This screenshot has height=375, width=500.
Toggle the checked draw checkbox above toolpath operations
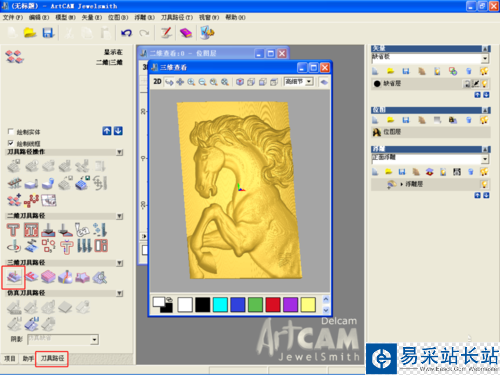pos(11,143)
